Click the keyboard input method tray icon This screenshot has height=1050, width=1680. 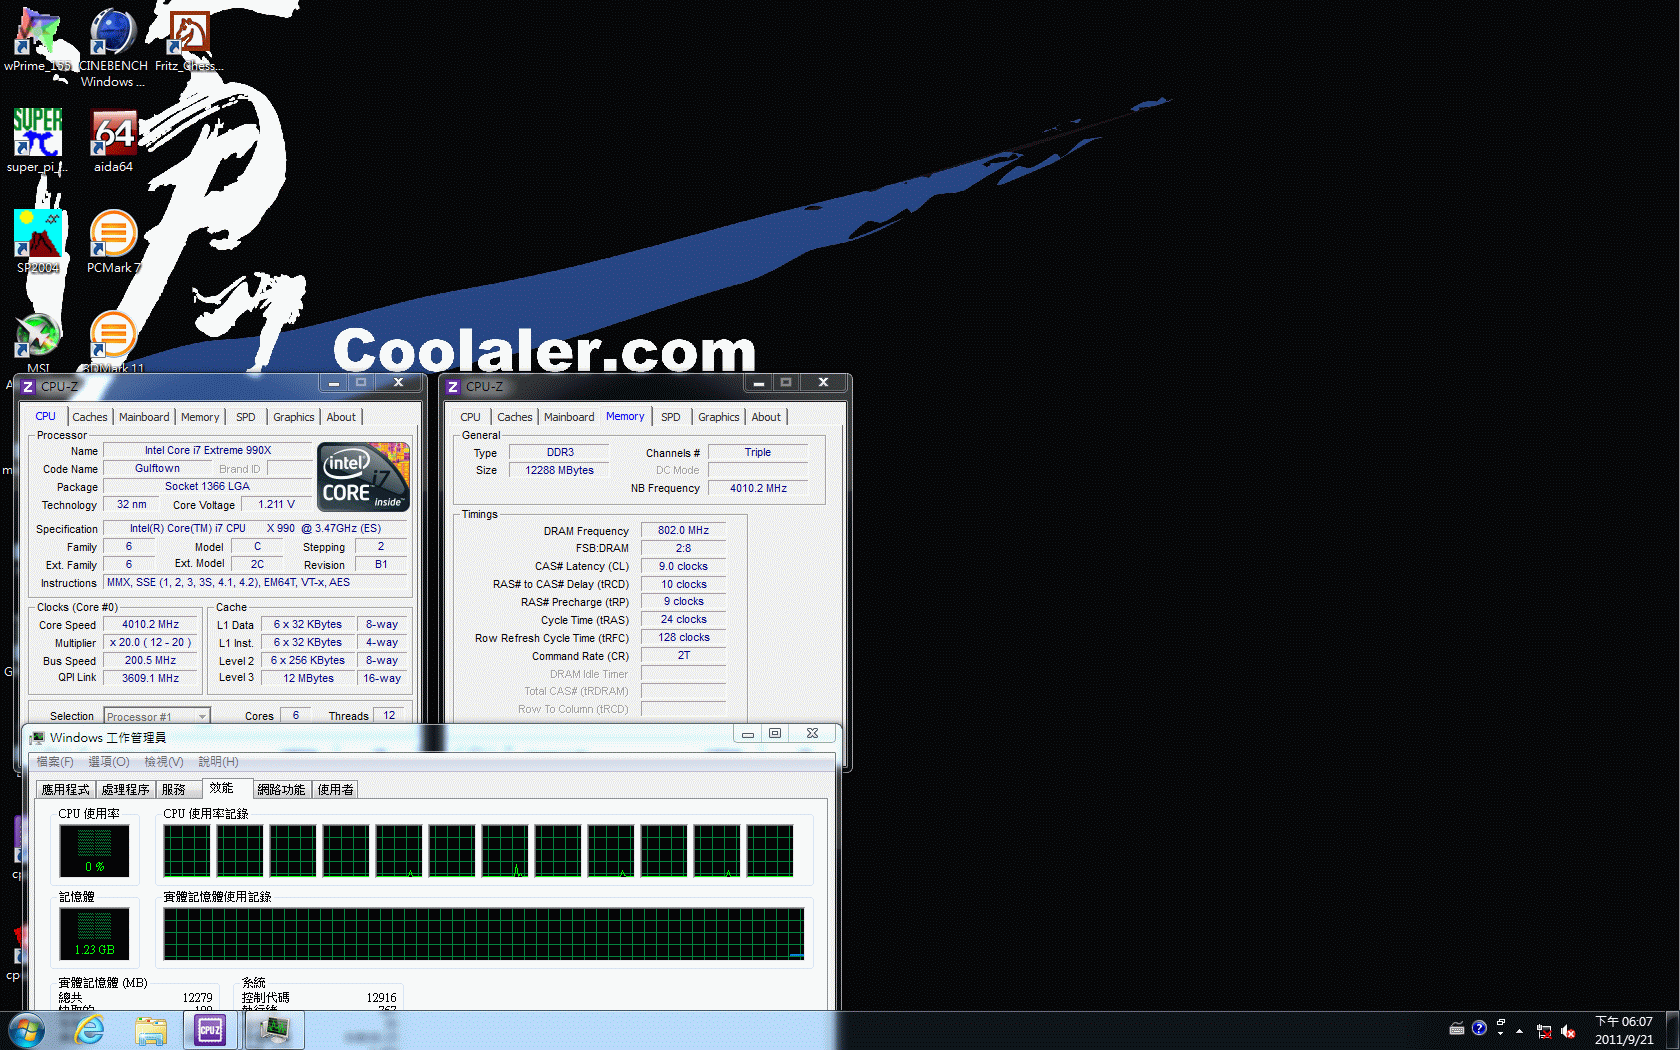point(1457,1028)
